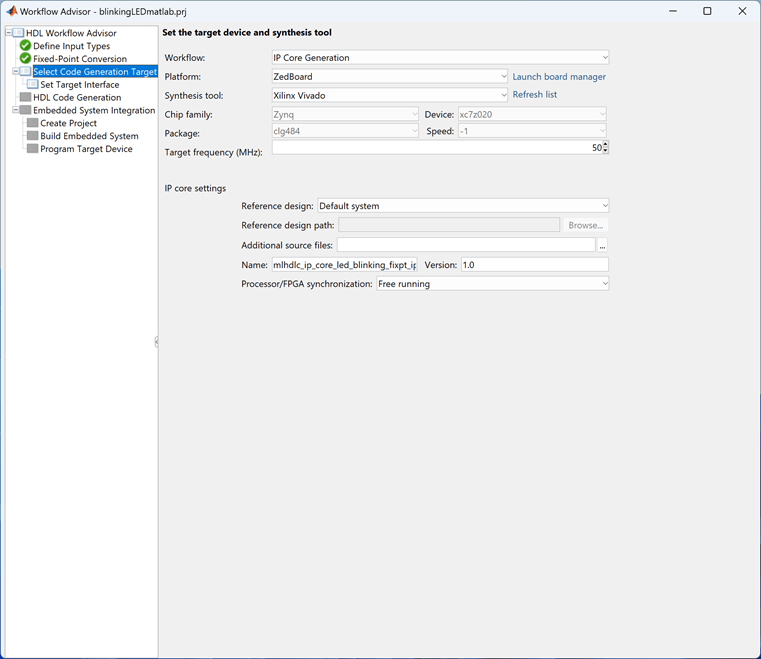Open the Synthesis tool dropdown

pos(390,96)
